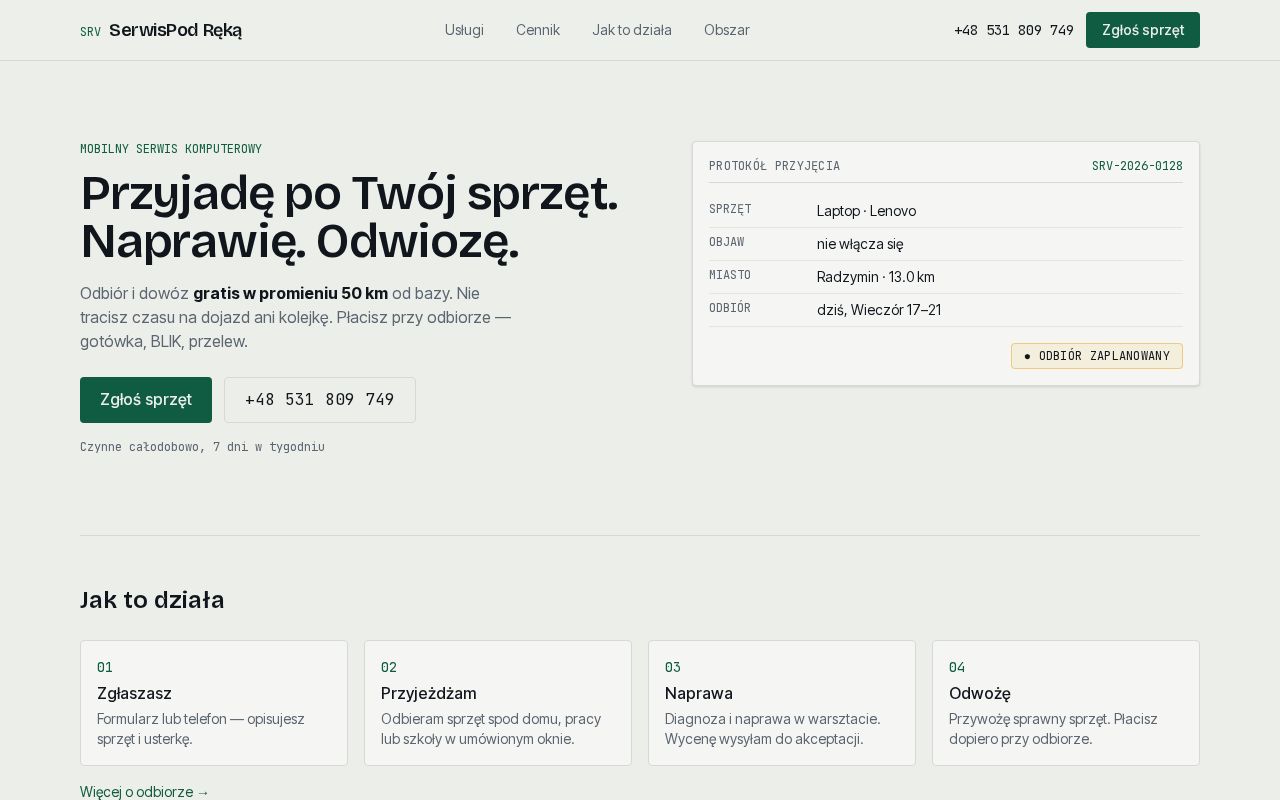Click the Przyjeżdżam step title
The width and height of the screenshot is (1280, 800).
pos(429,693)
